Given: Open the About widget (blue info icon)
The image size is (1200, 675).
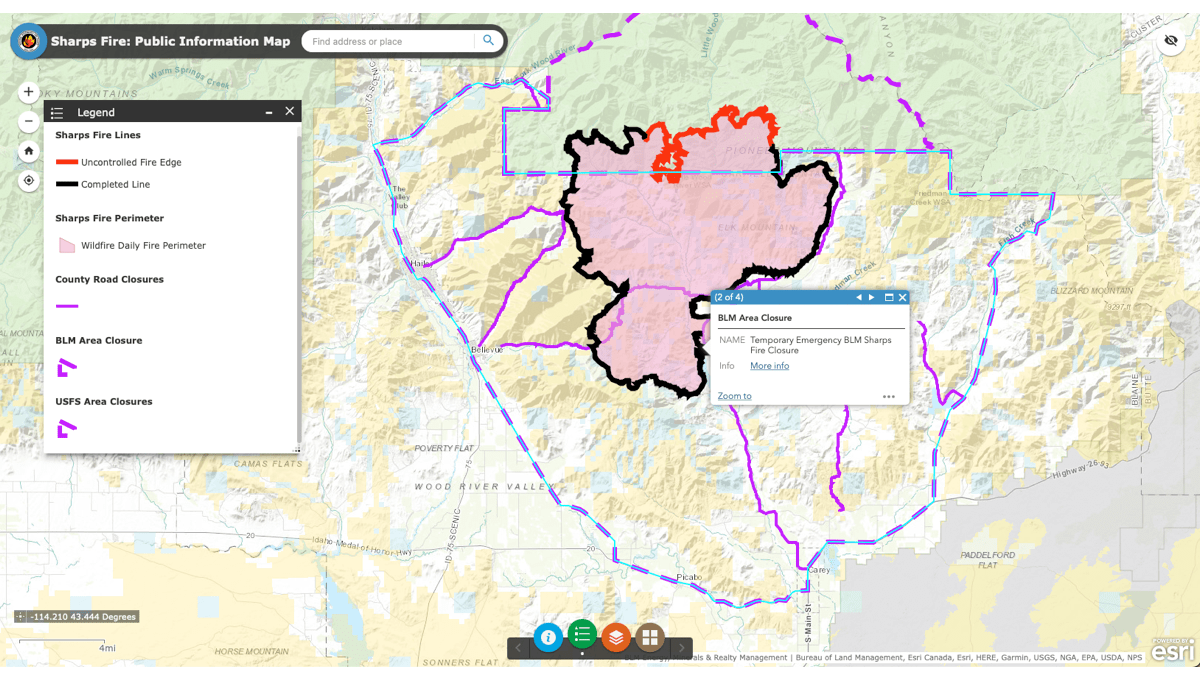Looking at the screenshot, I should (548, 636).
